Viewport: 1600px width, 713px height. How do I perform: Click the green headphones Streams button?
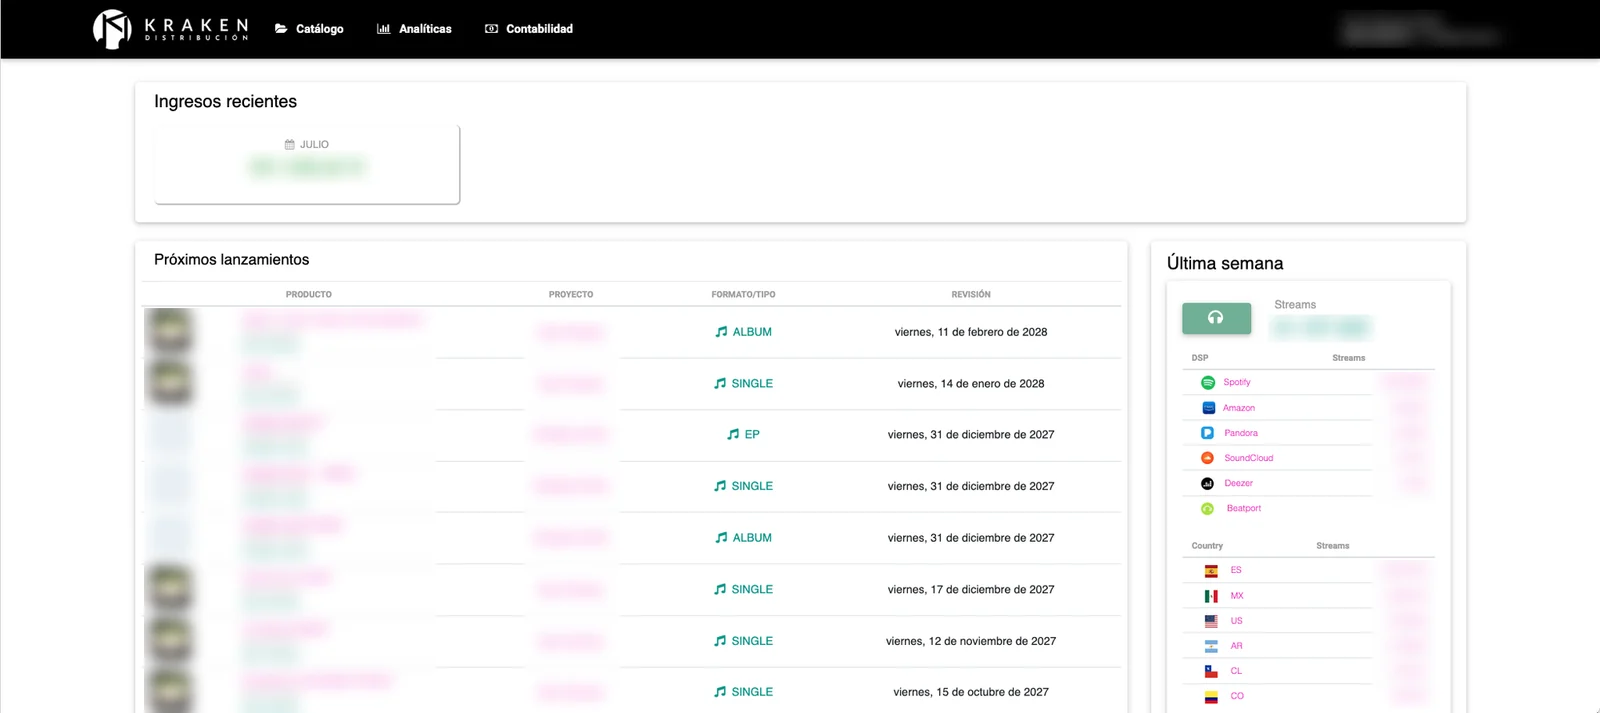click(1216, 318)
